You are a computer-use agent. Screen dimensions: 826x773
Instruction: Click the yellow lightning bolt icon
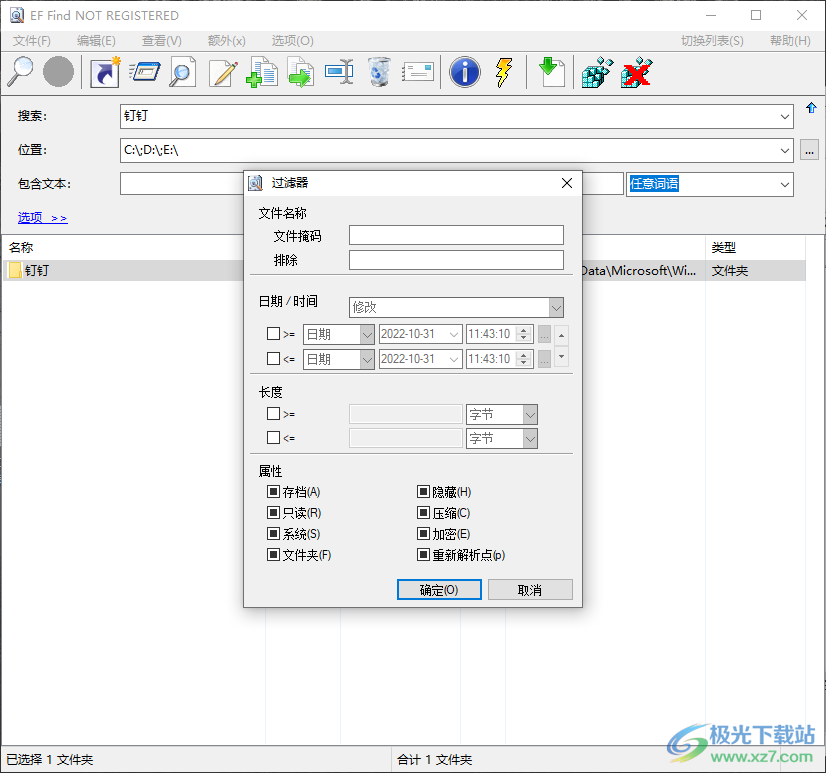(x=504, y=72)
